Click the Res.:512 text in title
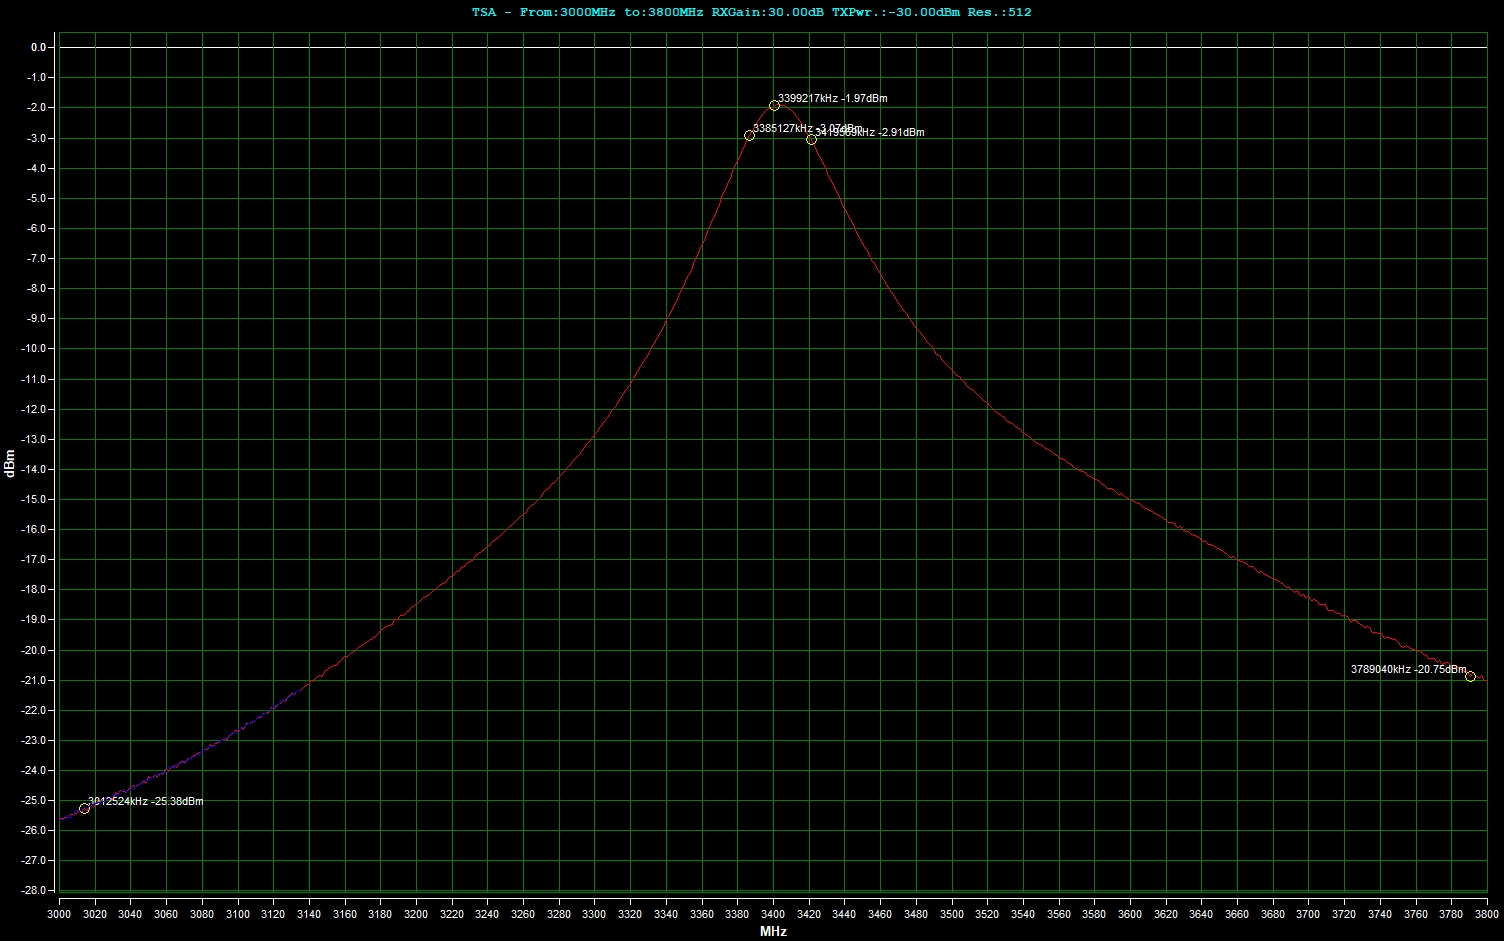Screen dimensions: 1504x941 click(1000, 12)
